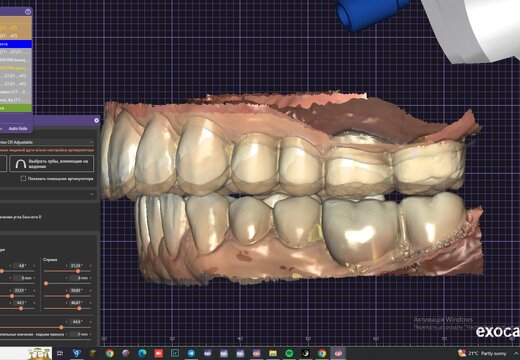Click the Справа 46,67° value field
Screen dimensions: 520x360
tap(76, 303)
